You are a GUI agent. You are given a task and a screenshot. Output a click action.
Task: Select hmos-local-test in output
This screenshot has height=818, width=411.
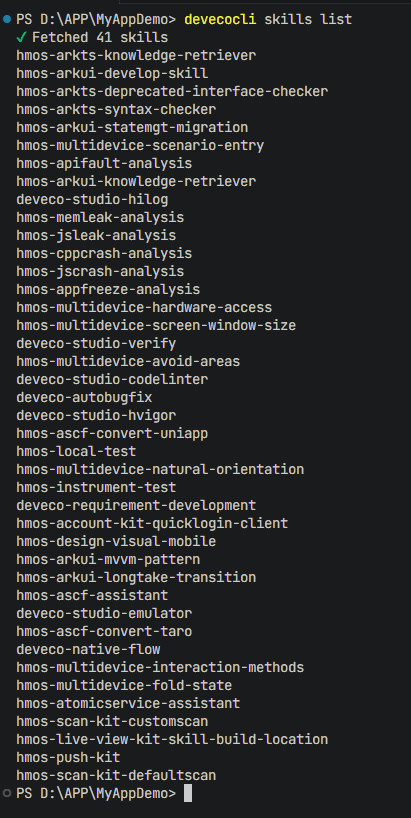[x=76, y=452]
